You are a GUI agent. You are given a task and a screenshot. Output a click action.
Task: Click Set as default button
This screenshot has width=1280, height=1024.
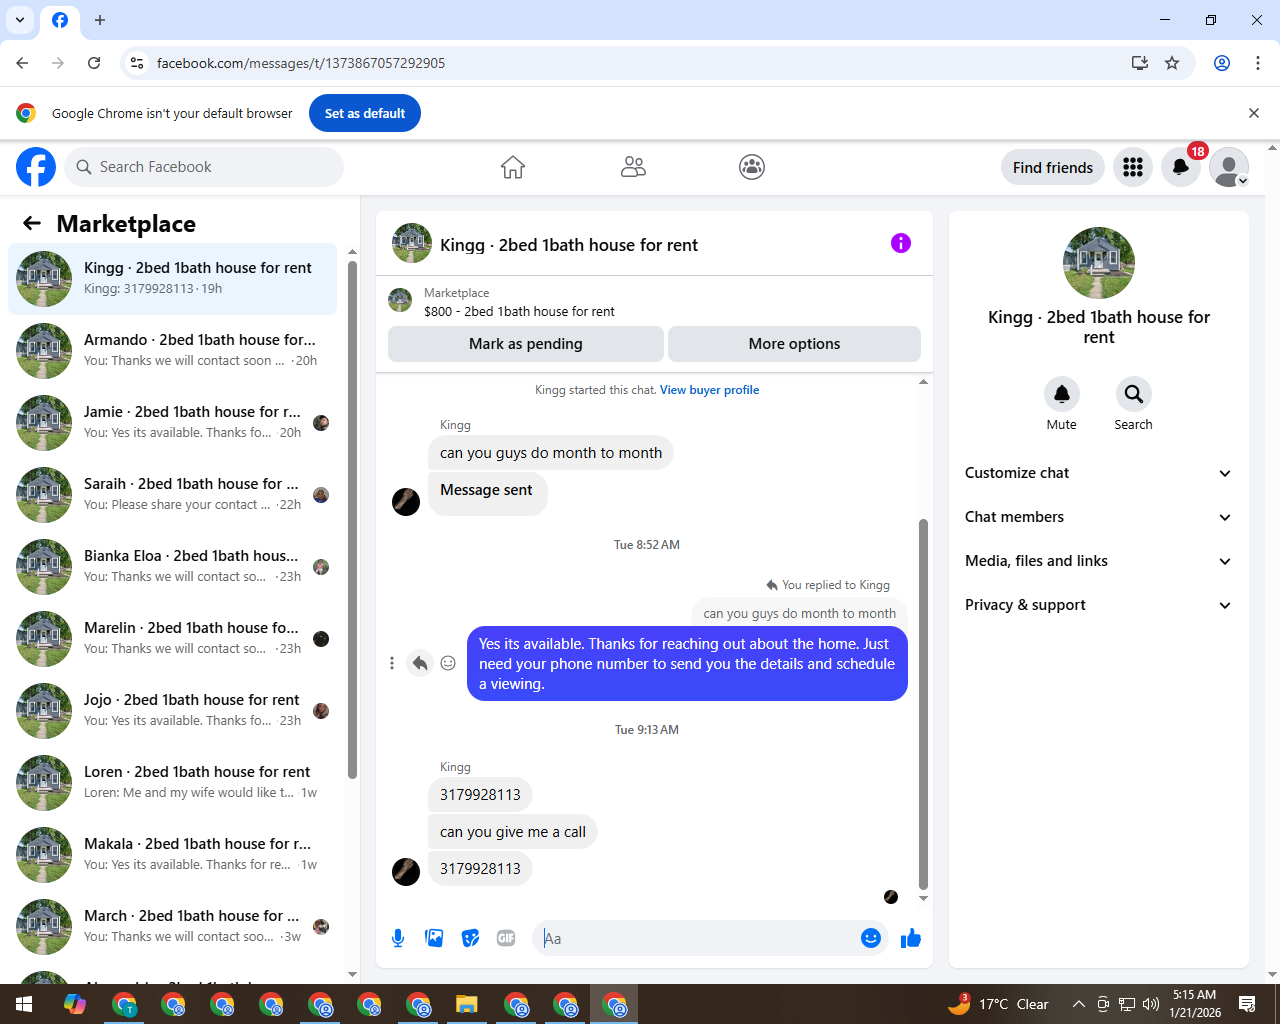coord(365,113)
